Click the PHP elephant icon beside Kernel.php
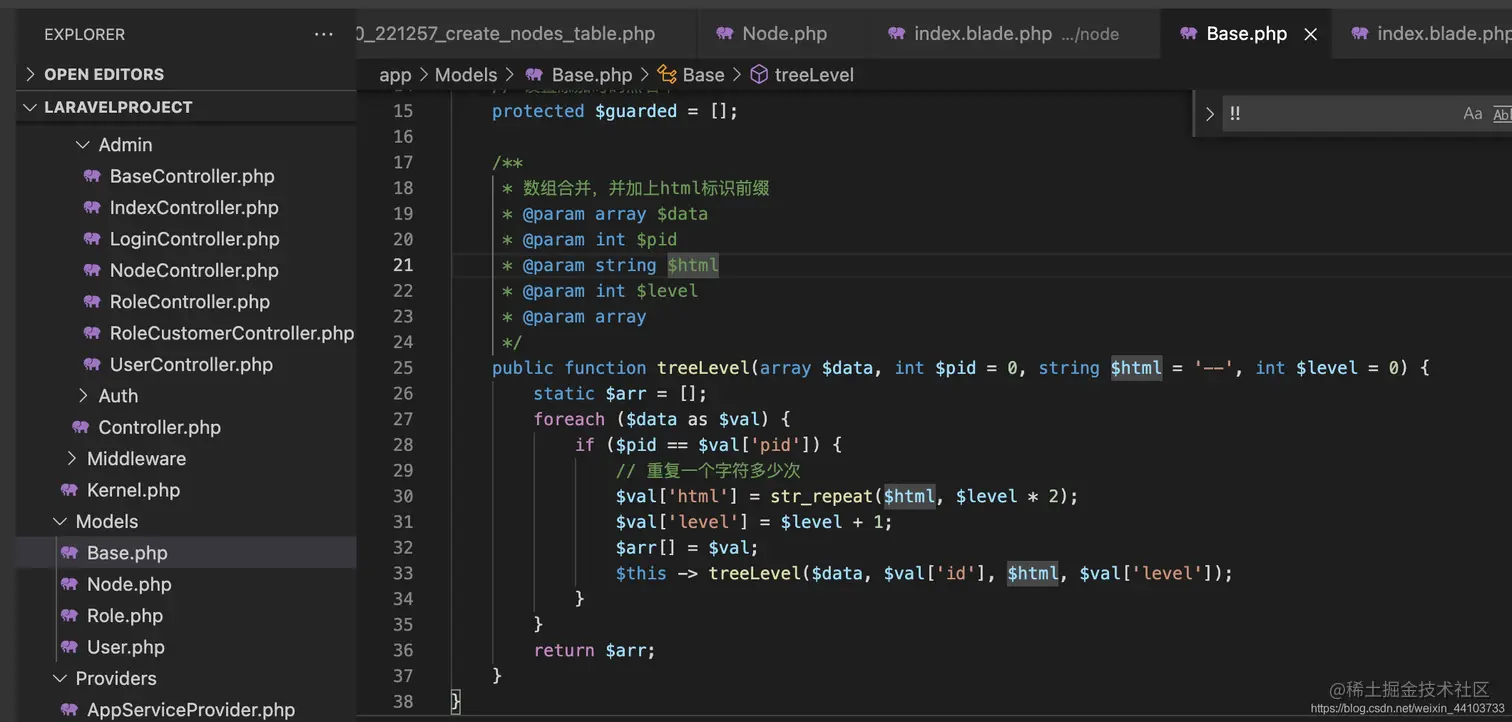 (x=69, y=490)
